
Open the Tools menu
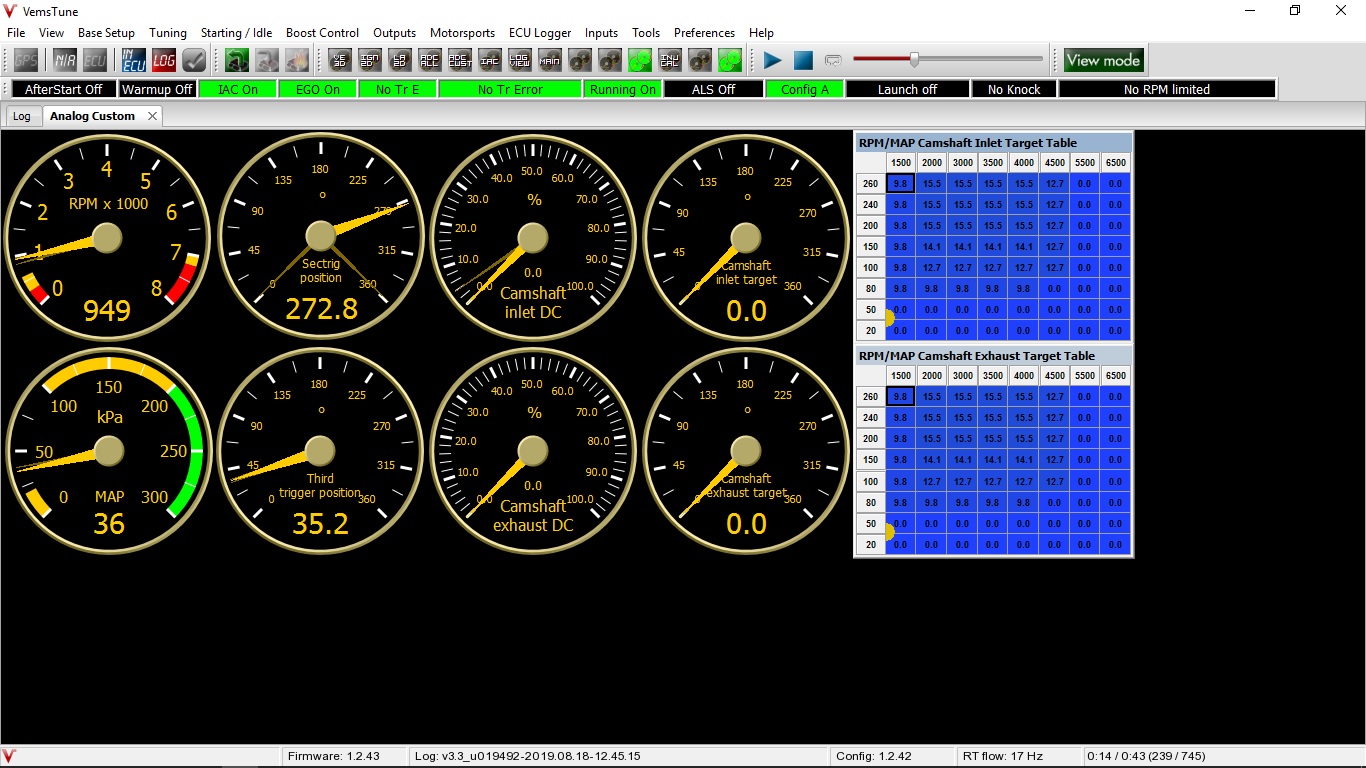[x=646, y=33]
